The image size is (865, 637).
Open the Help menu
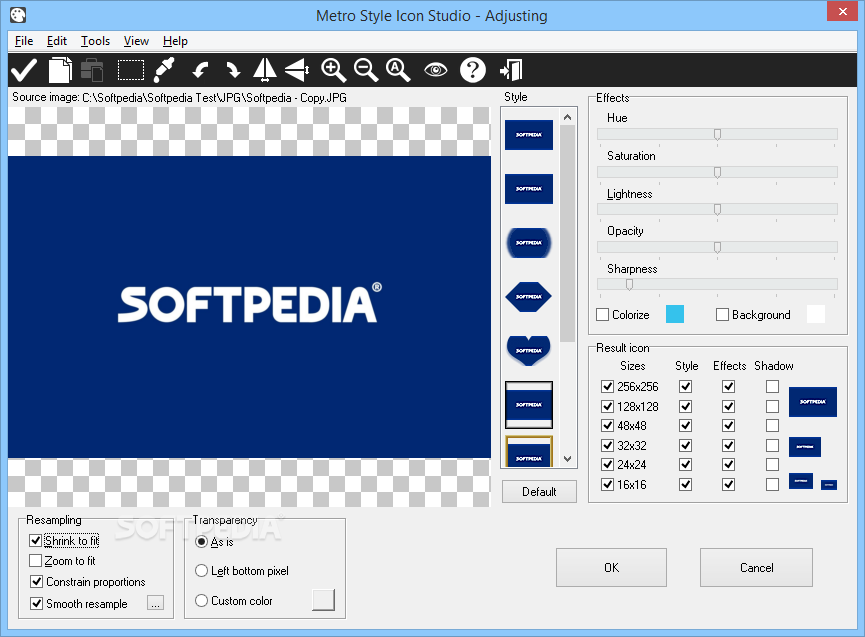175,41
